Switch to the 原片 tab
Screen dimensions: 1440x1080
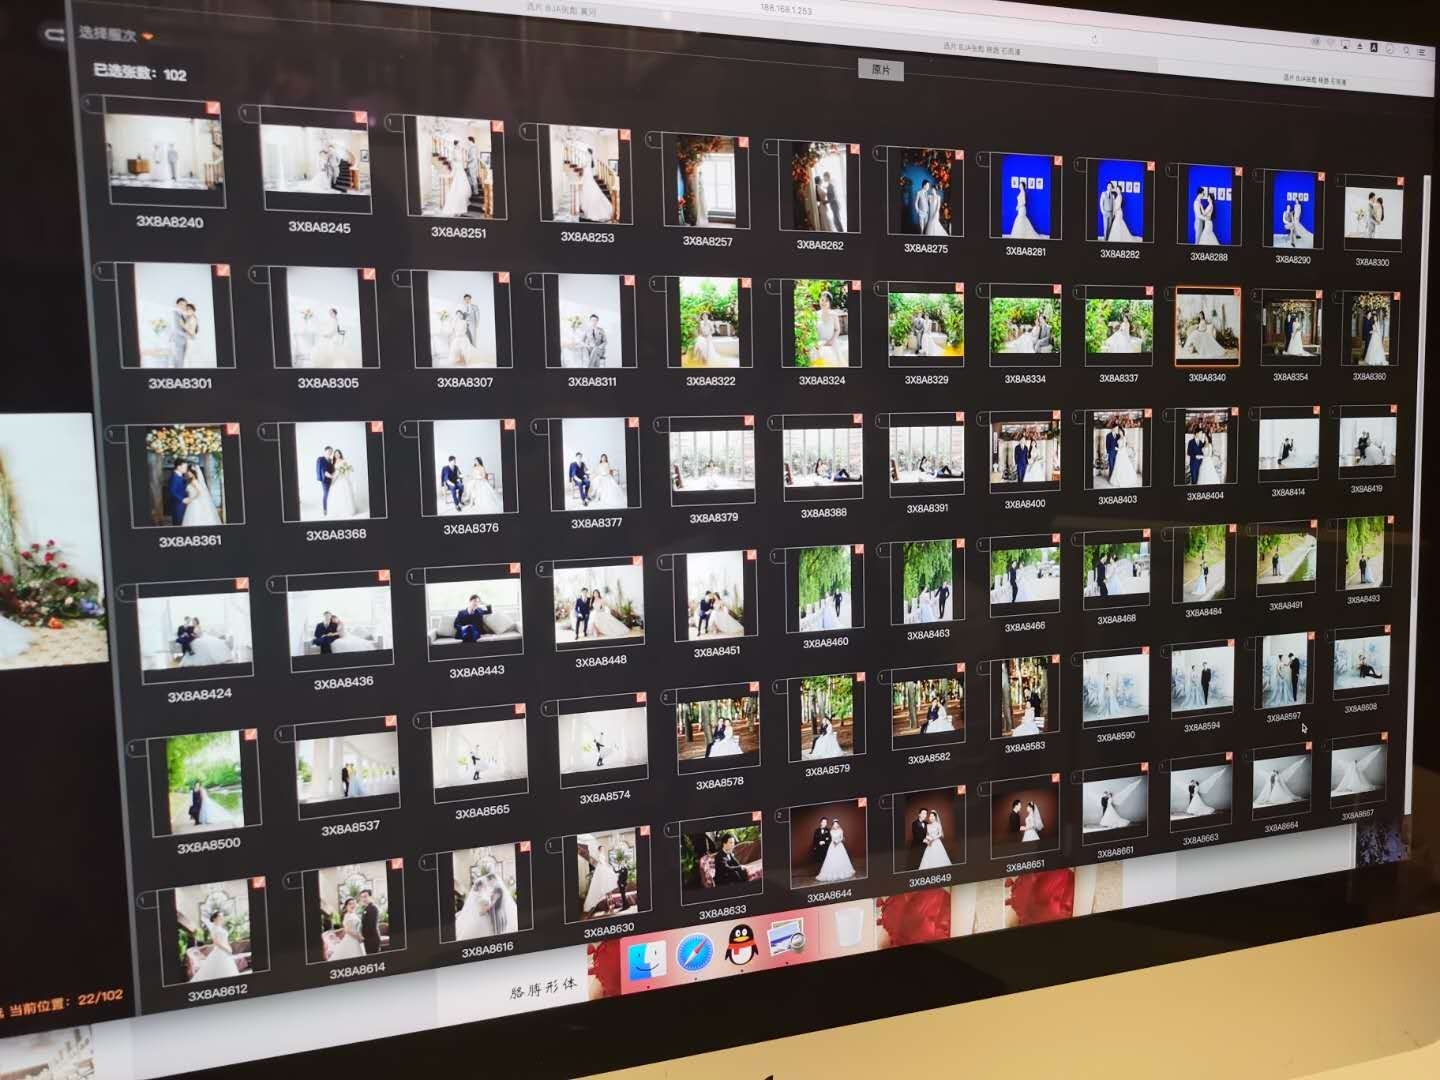880,70
